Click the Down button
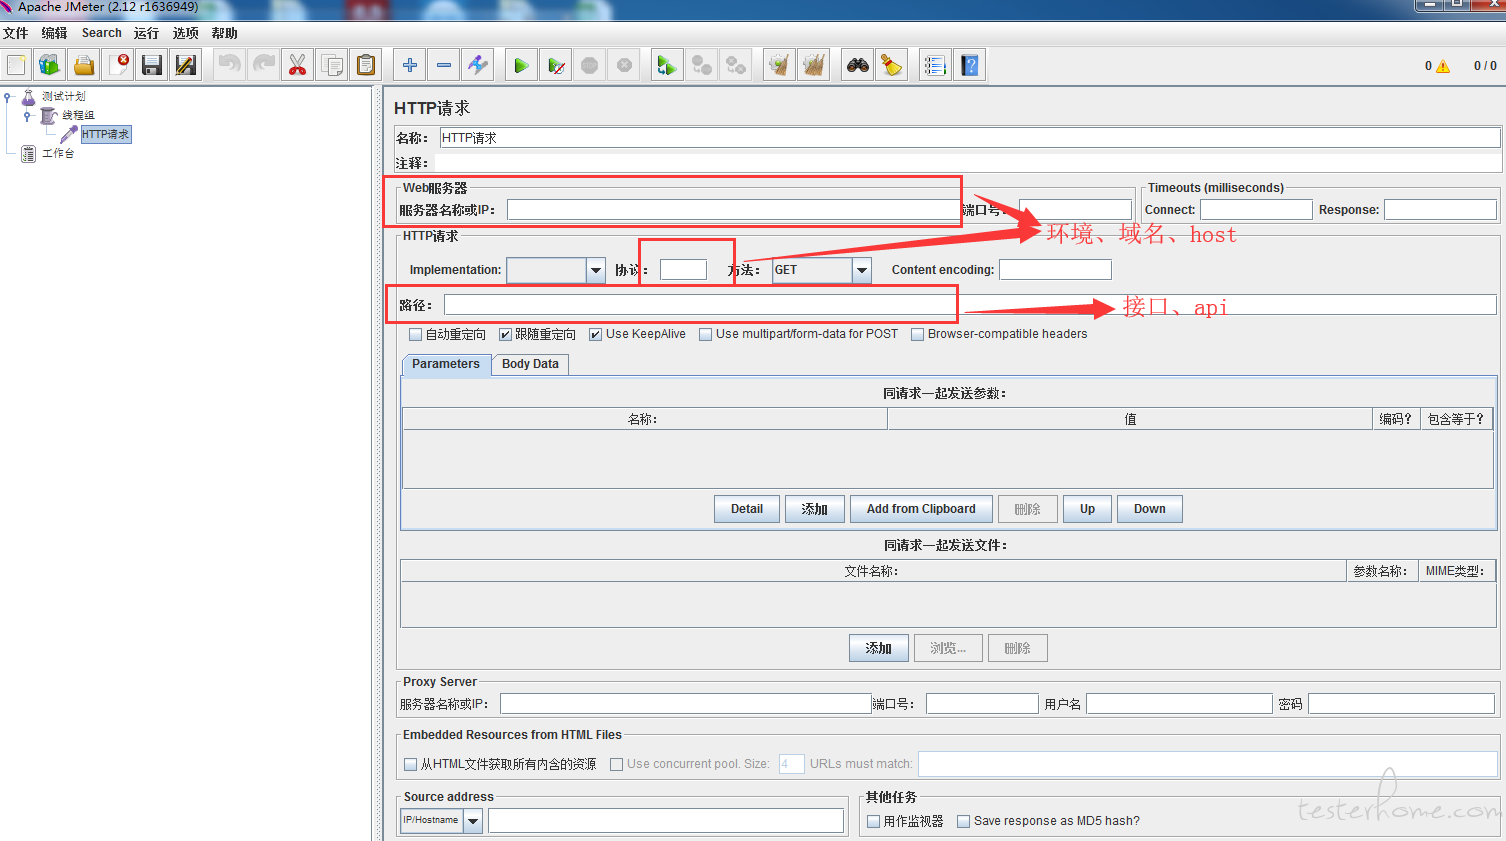 pos(1150,509)
